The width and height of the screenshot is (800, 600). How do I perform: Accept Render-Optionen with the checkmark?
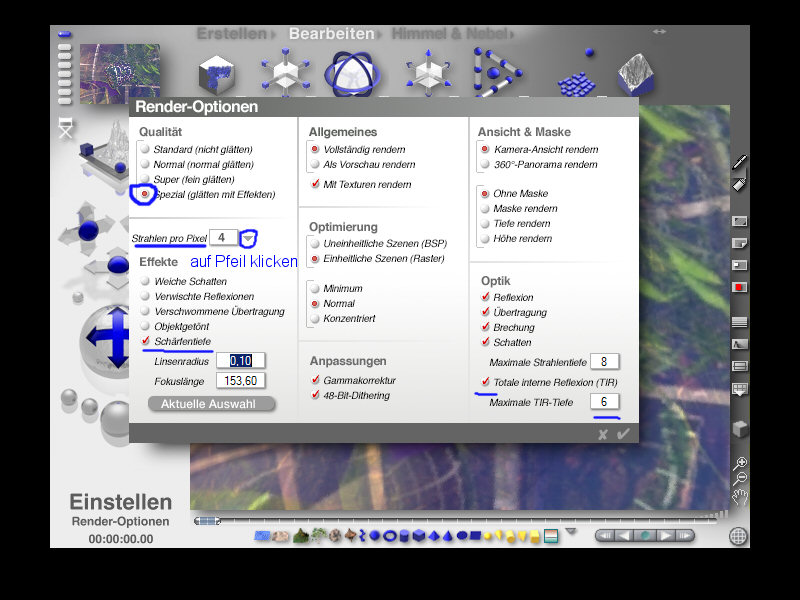tap(623, 434)
